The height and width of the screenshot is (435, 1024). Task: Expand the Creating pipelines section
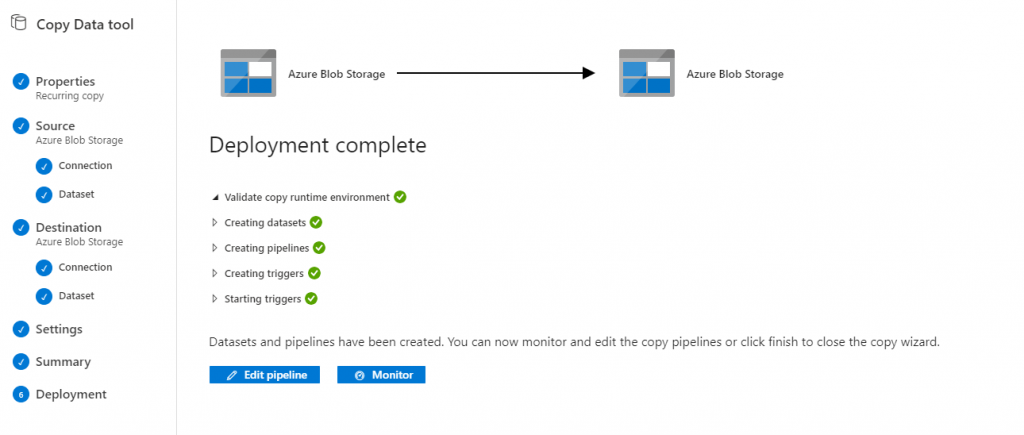click(x=214, y=248)
